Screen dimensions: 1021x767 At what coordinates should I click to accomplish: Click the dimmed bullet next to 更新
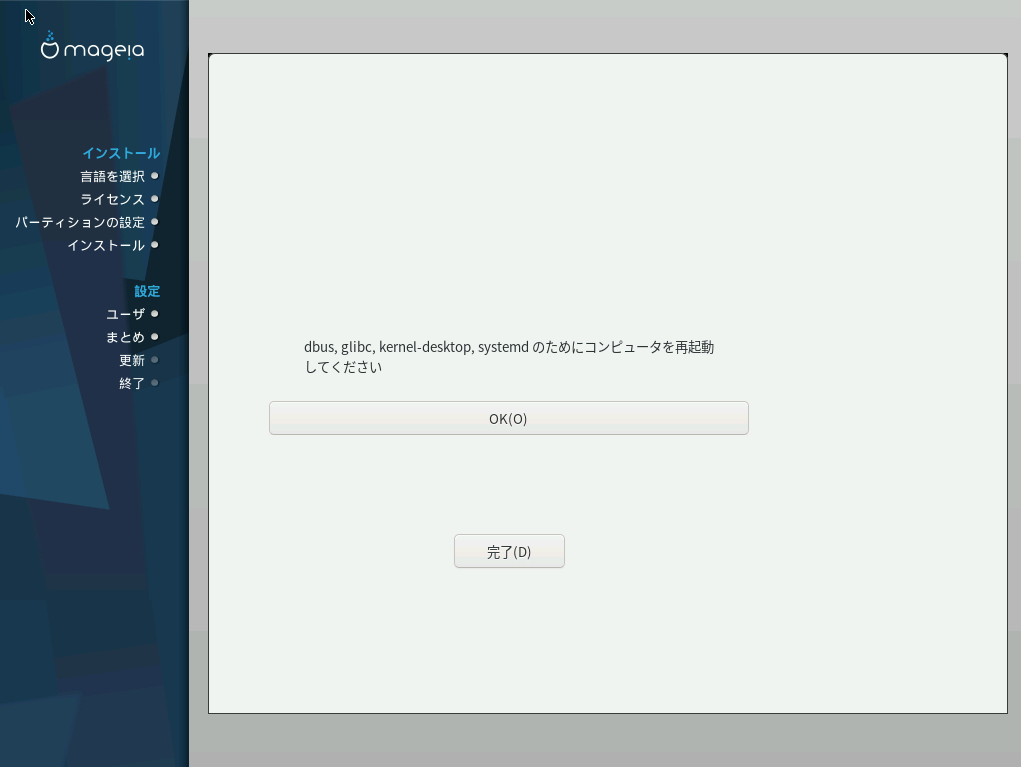point(155,360)
